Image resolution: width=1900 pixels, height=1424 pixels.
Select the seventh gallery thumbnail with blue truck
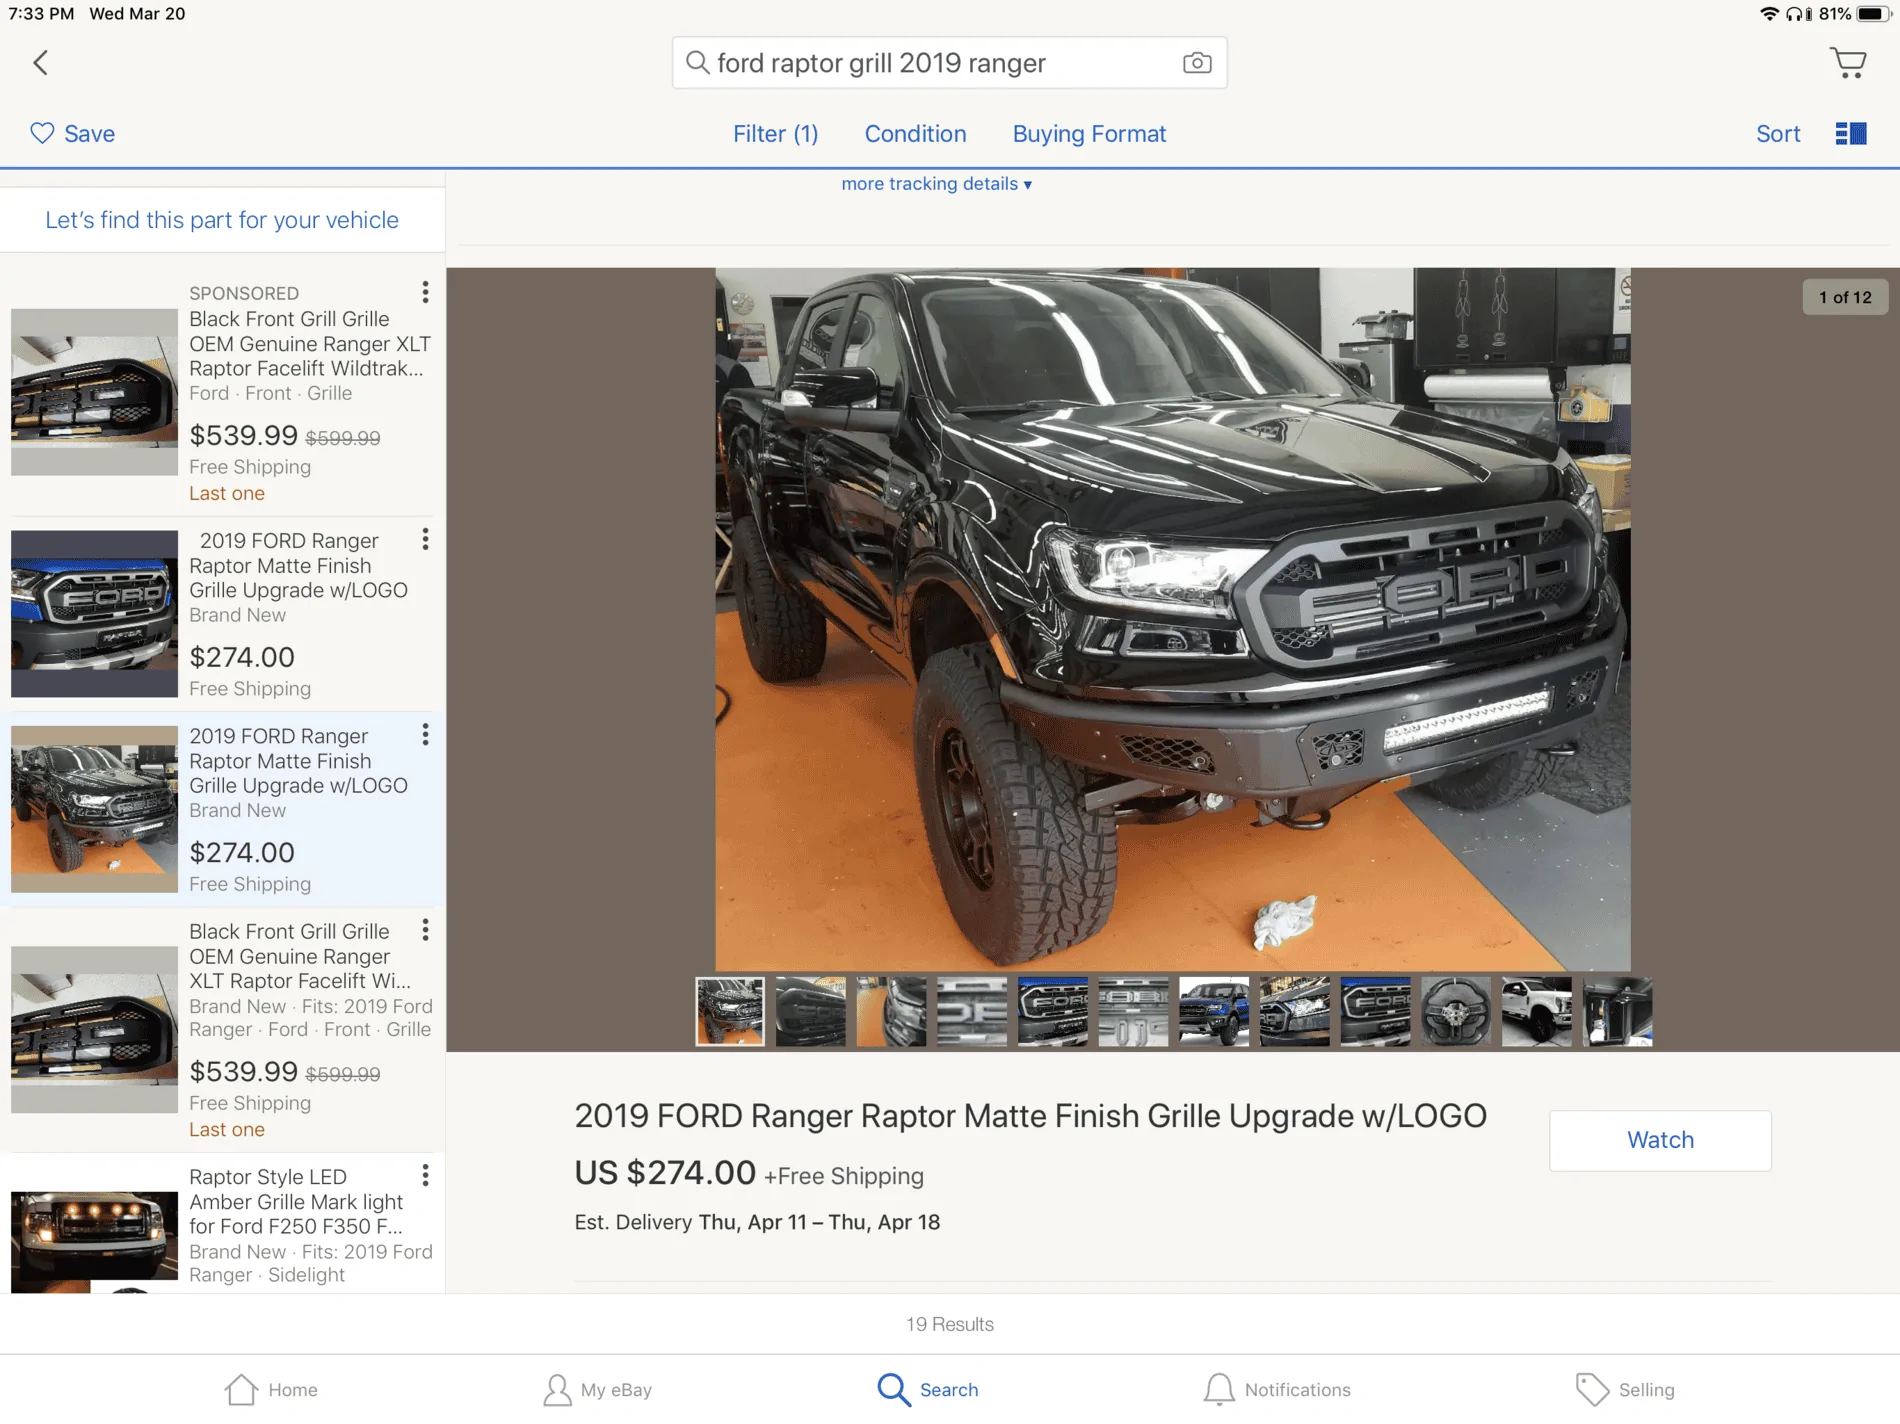pyautogui.click(x=1214, y=1012)
